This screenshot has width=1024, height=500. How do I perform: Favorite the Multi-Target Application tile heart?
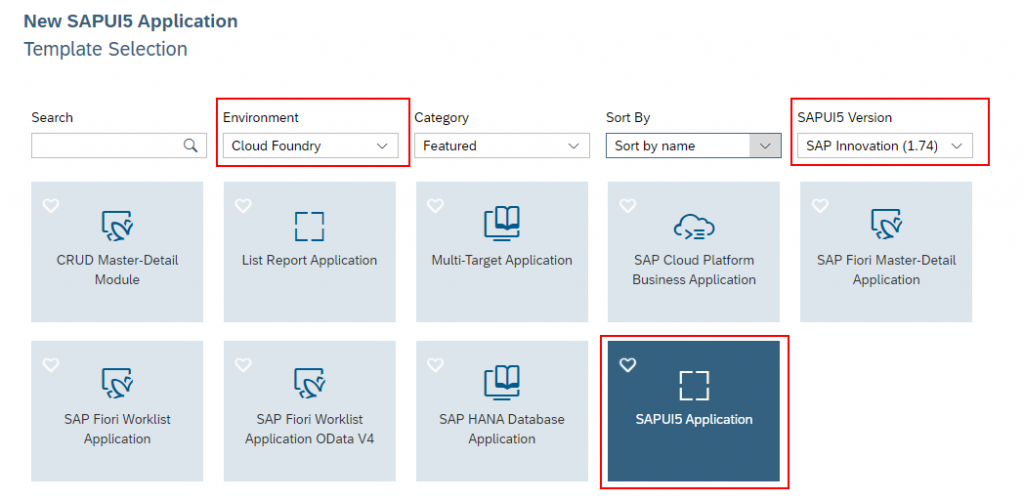click(x=435, y=206)
